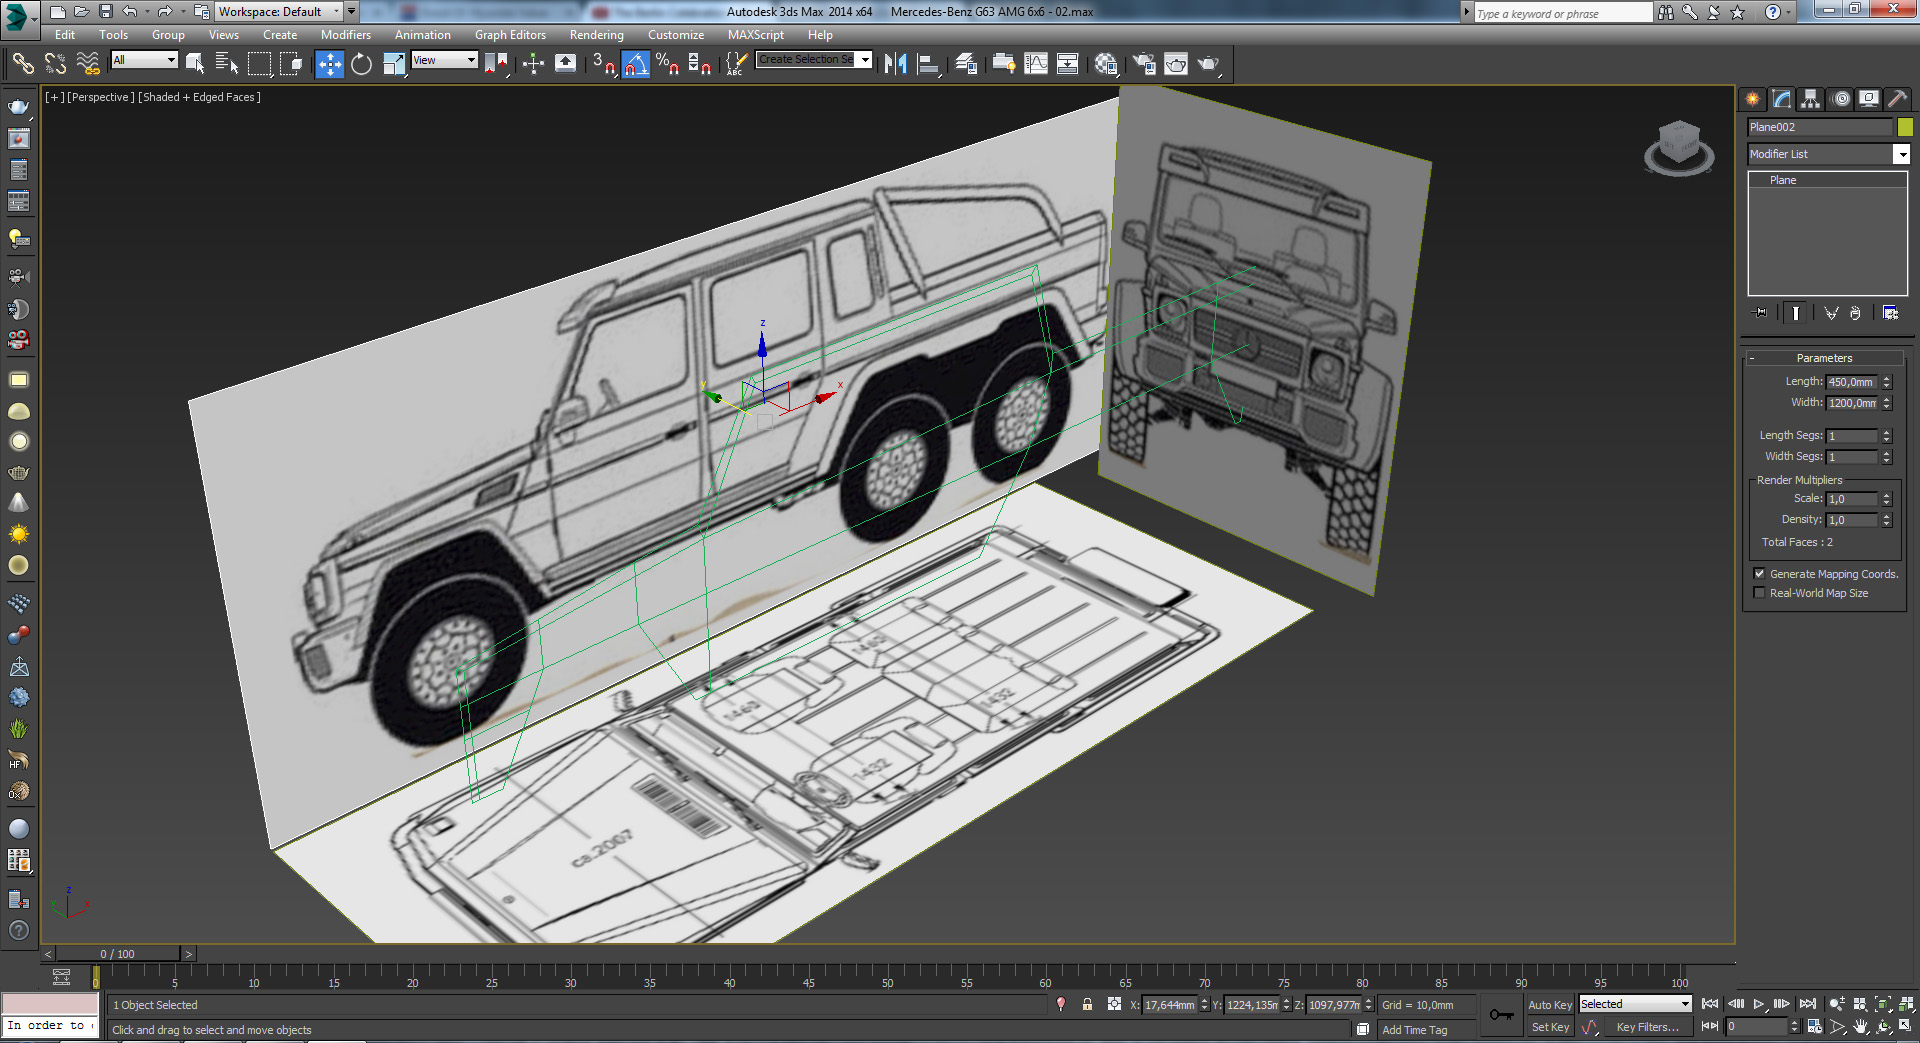Screen dimensions: 1920x1043
Task: Open the MAXScript menu
Action: tap(755, 35)
